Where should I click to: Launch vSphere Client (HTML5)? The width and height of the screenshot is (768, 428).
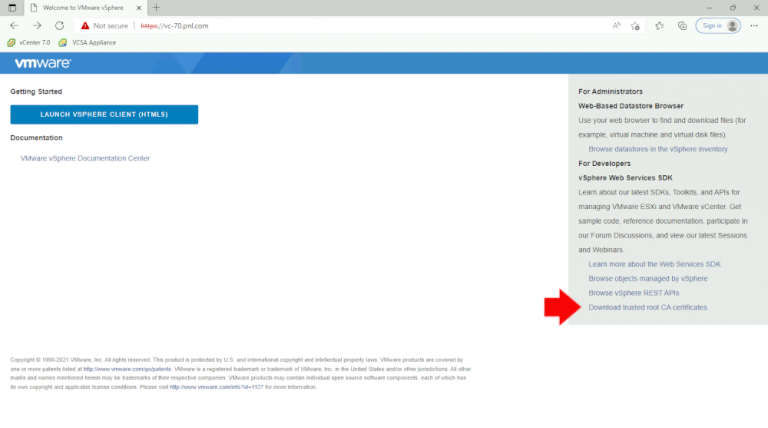(104, 115)
